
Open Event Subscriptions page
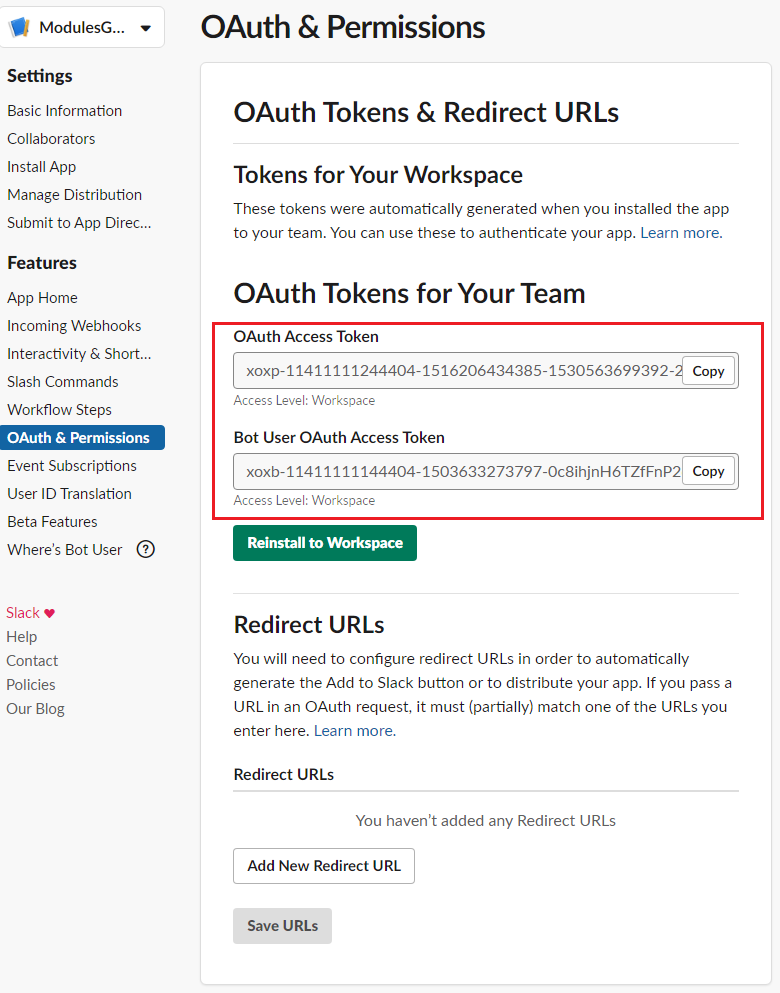coord(72,465)
